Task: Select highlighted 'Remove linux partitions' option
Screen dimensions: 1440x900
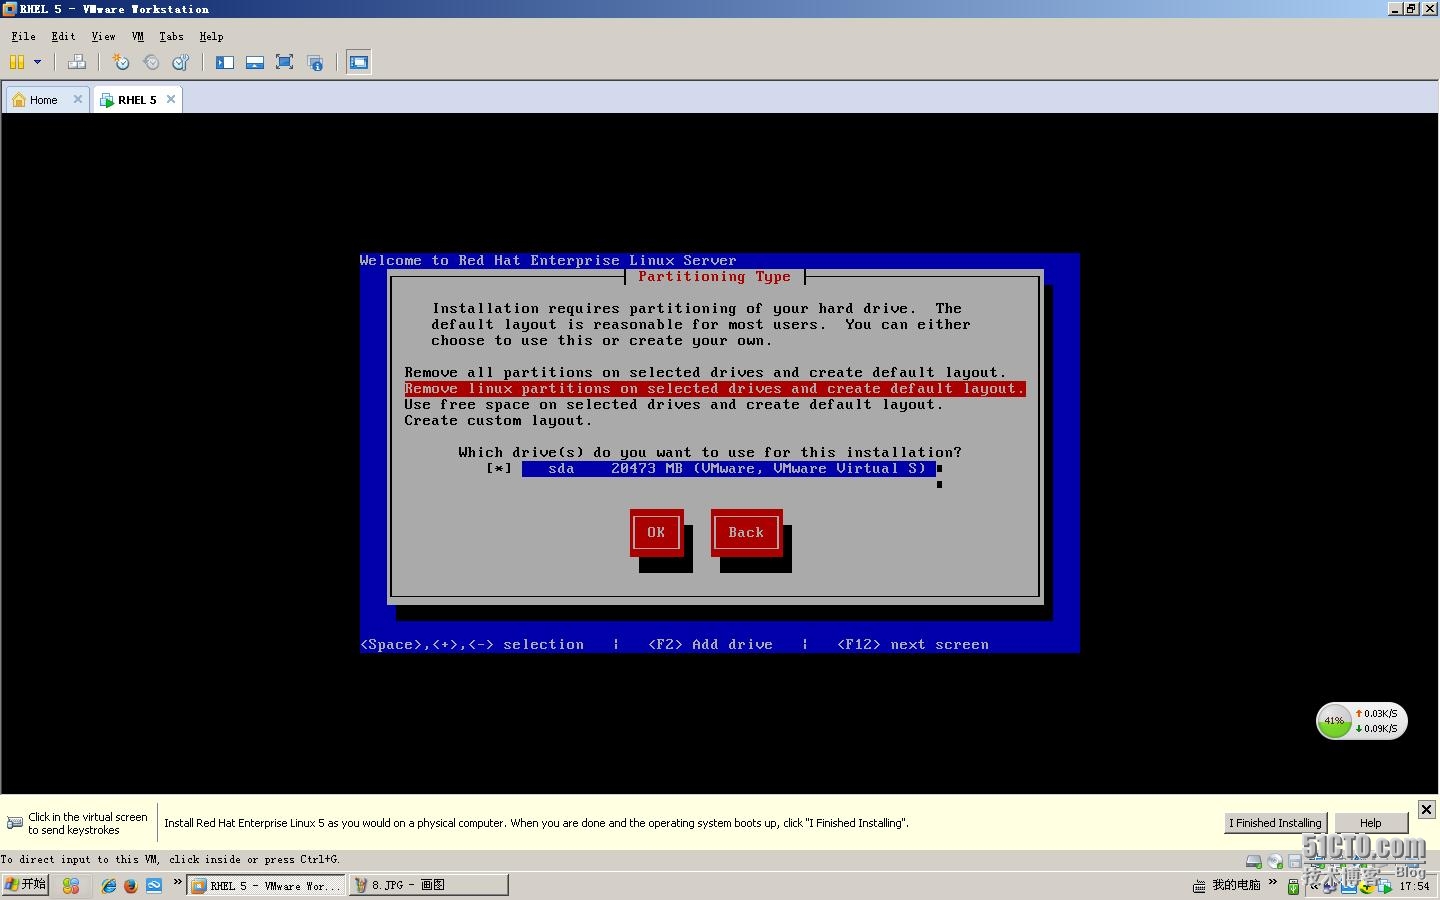Action: (x=714, y=388)
